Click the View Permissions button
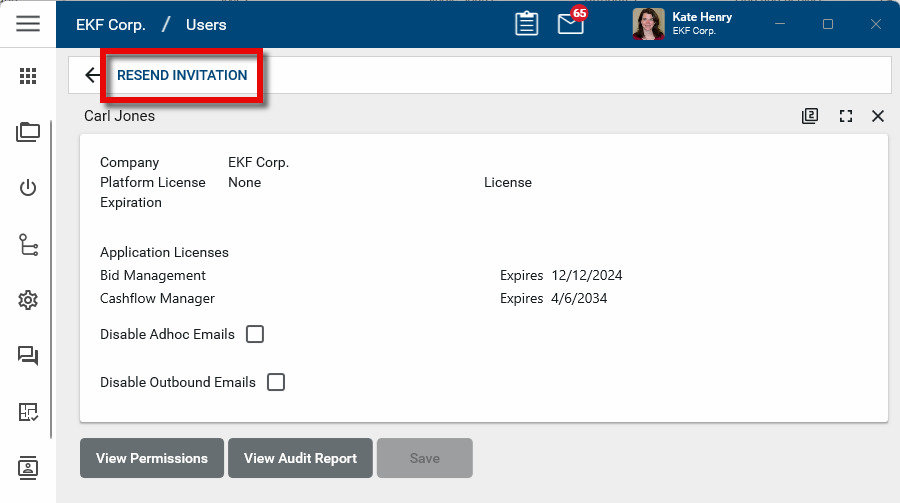 [x=152, y=458]
